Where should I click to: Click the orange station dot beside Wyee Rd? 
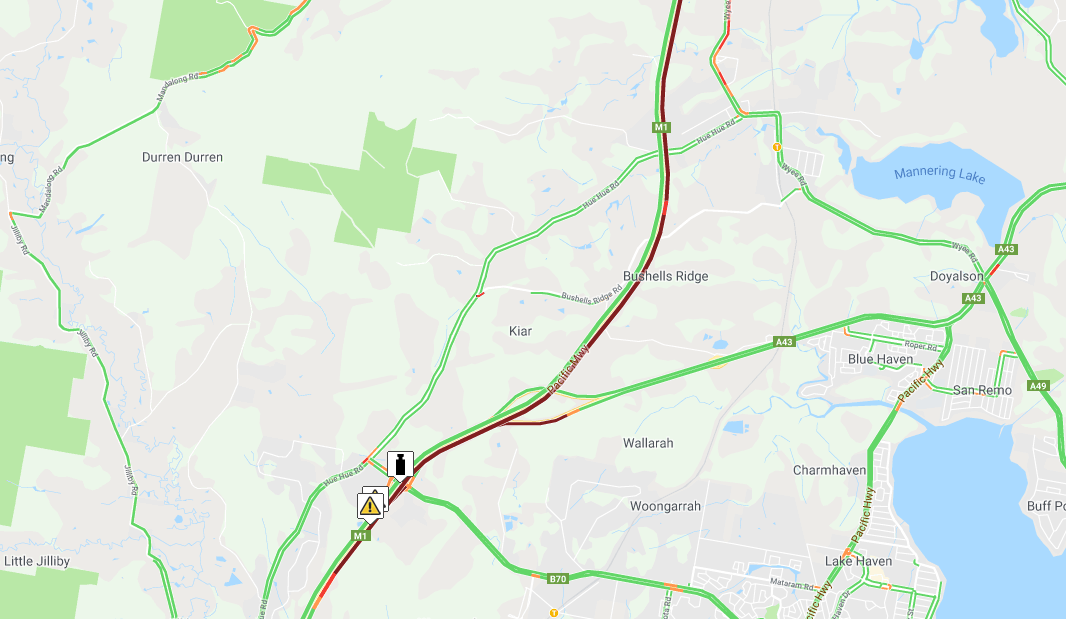tap(777, 147)
